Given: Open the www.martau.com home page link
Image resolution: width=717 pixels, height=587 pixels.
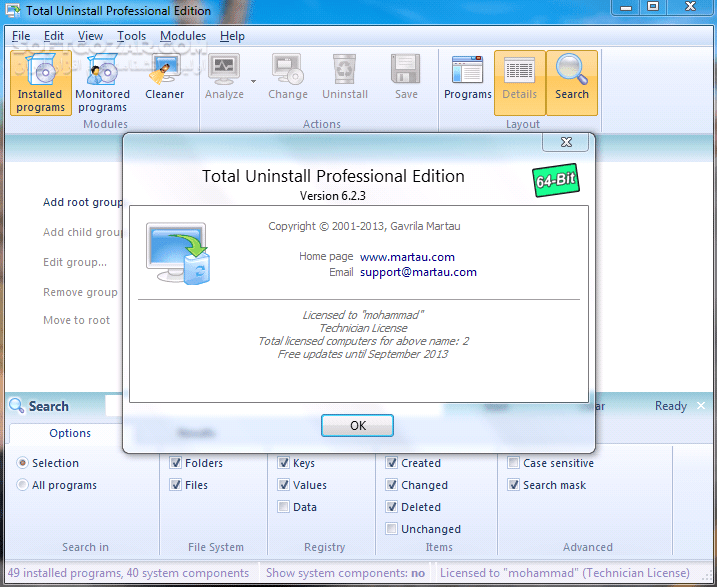Looking at the screenshot, I should [x=407, y=257].
